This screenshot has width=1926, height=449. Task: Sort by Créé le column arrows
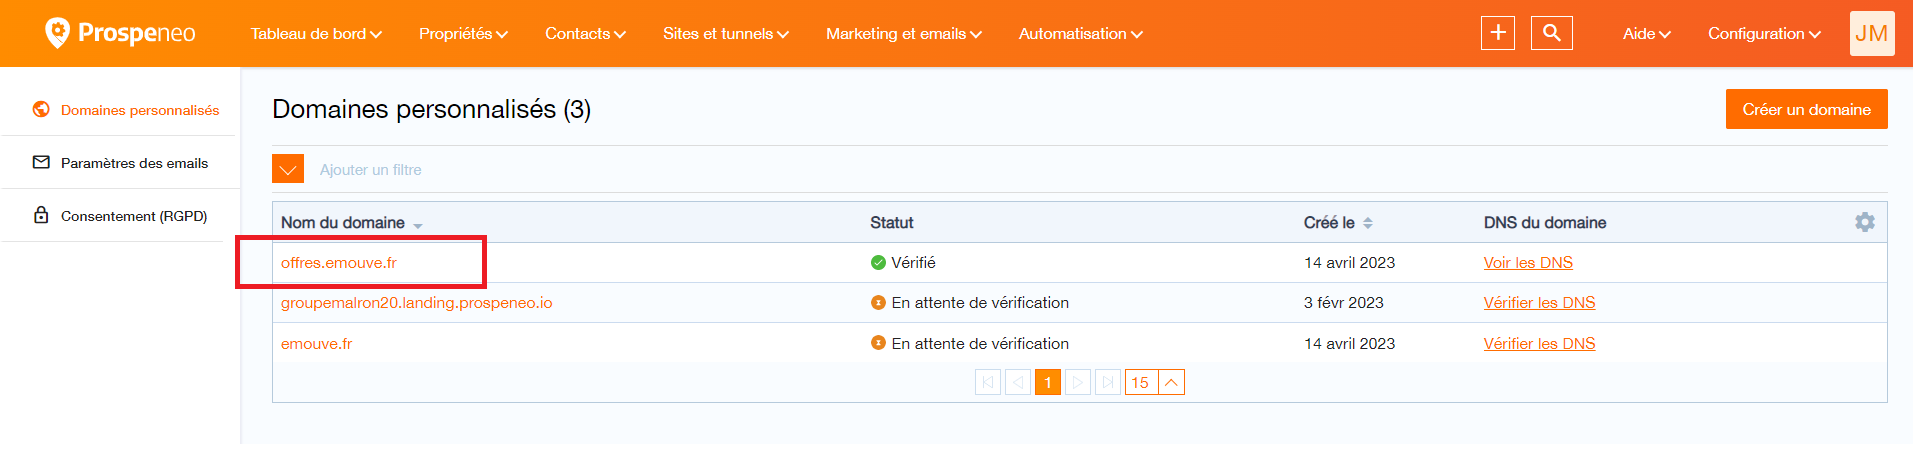point(1368,223)
